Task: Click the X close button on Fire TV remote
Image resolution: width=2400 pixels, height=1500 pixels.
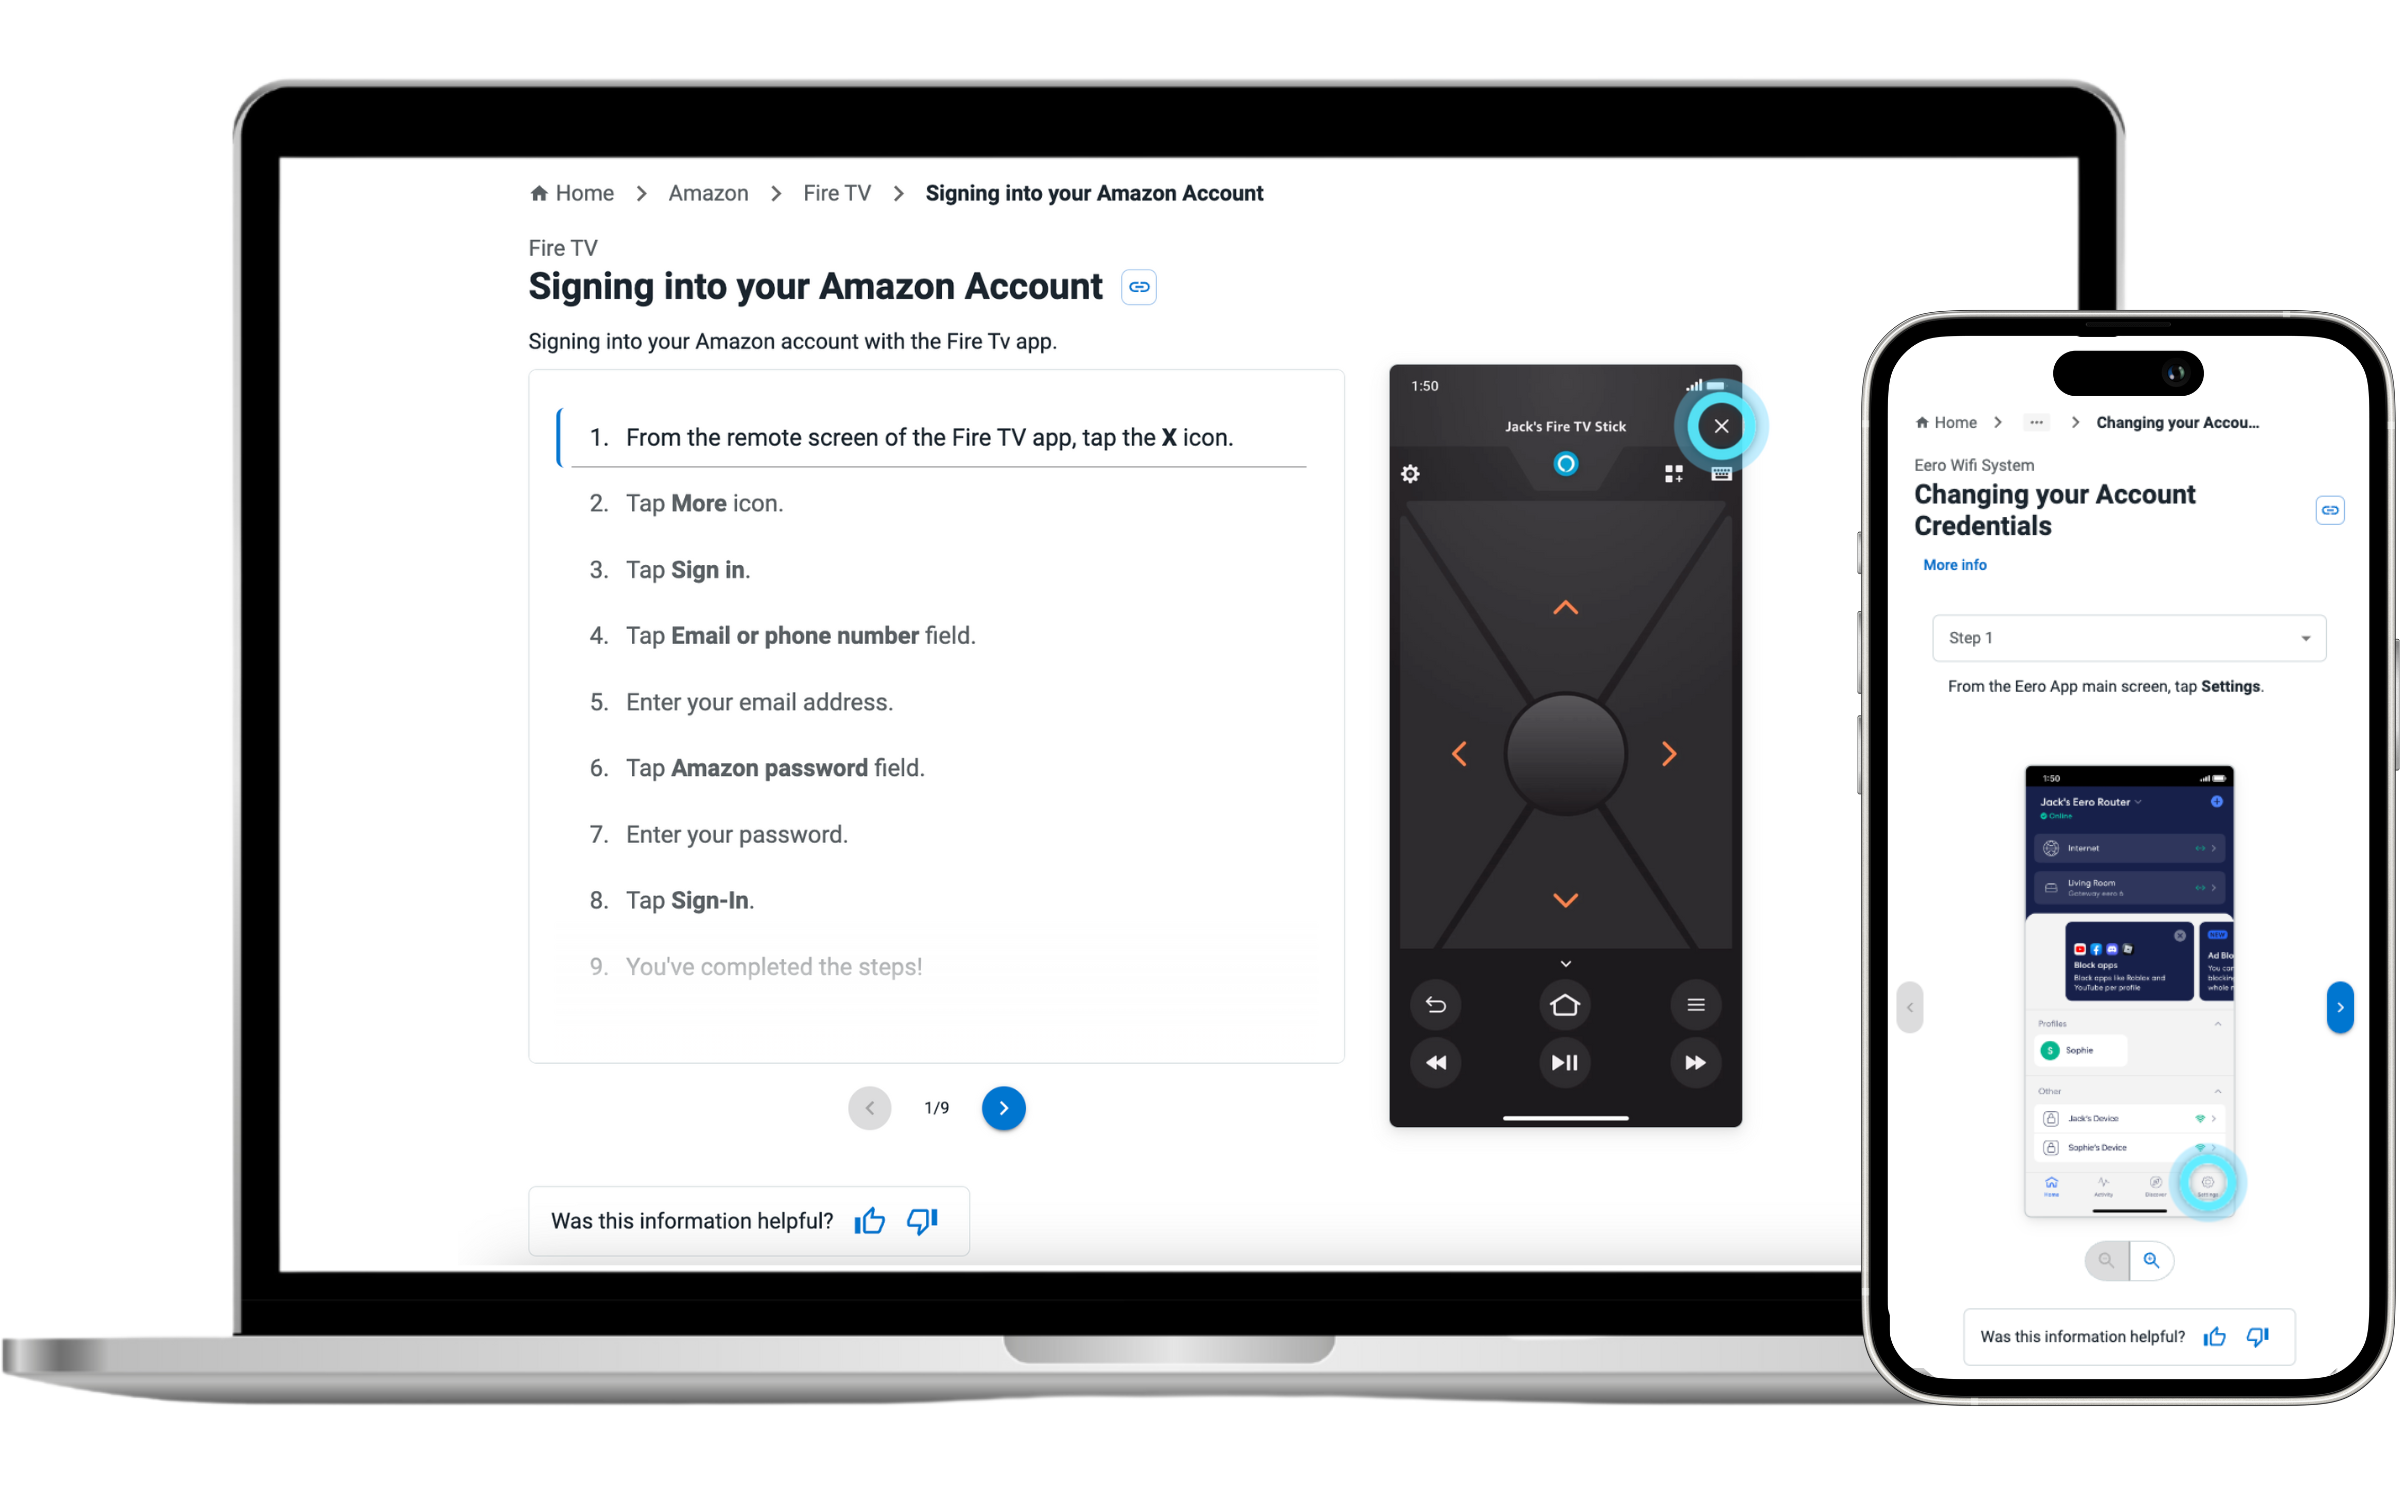Action: (1719, 425)
